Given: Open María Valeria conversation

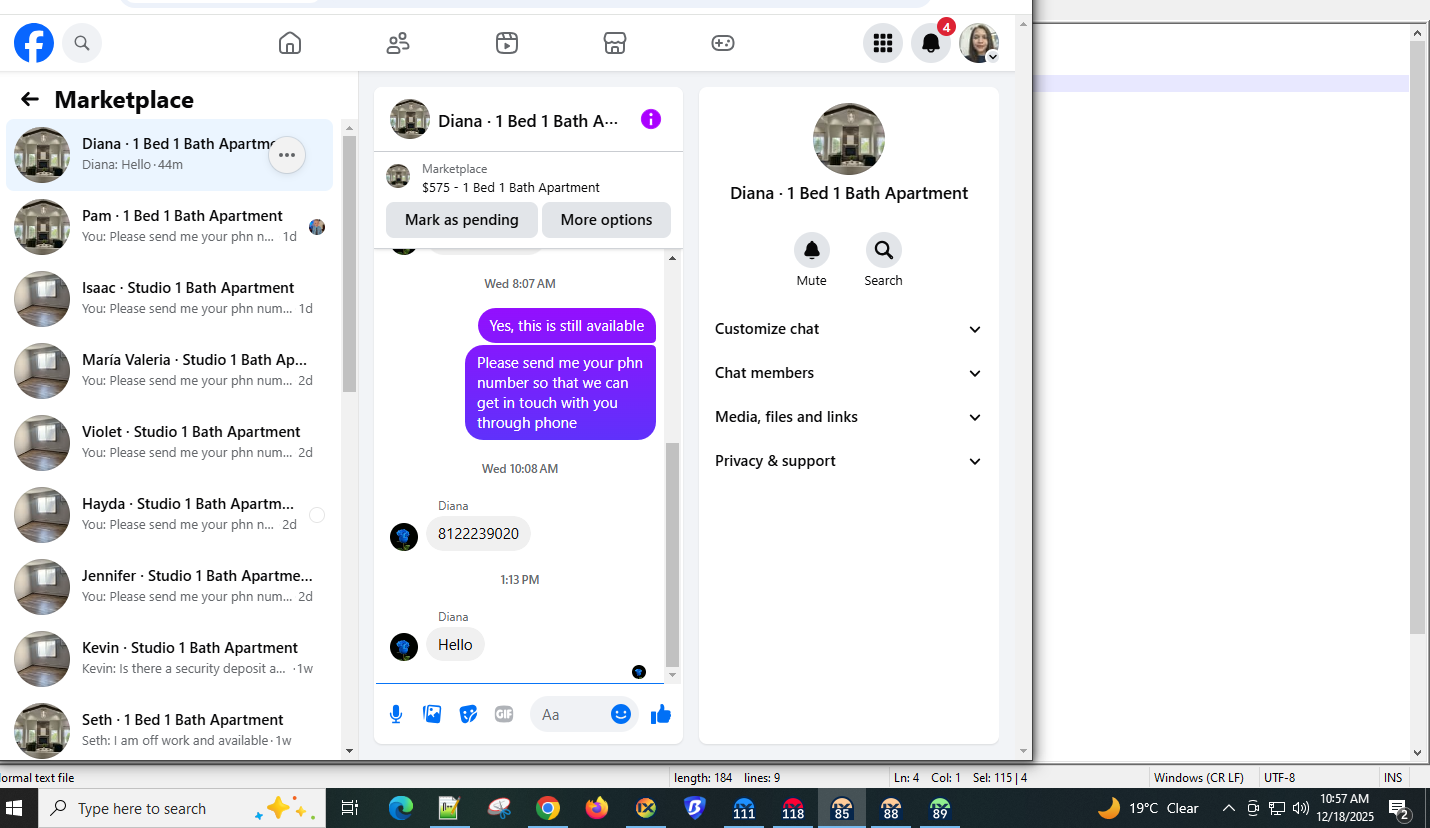Looking at the screenshot, I should click(170, 371).
